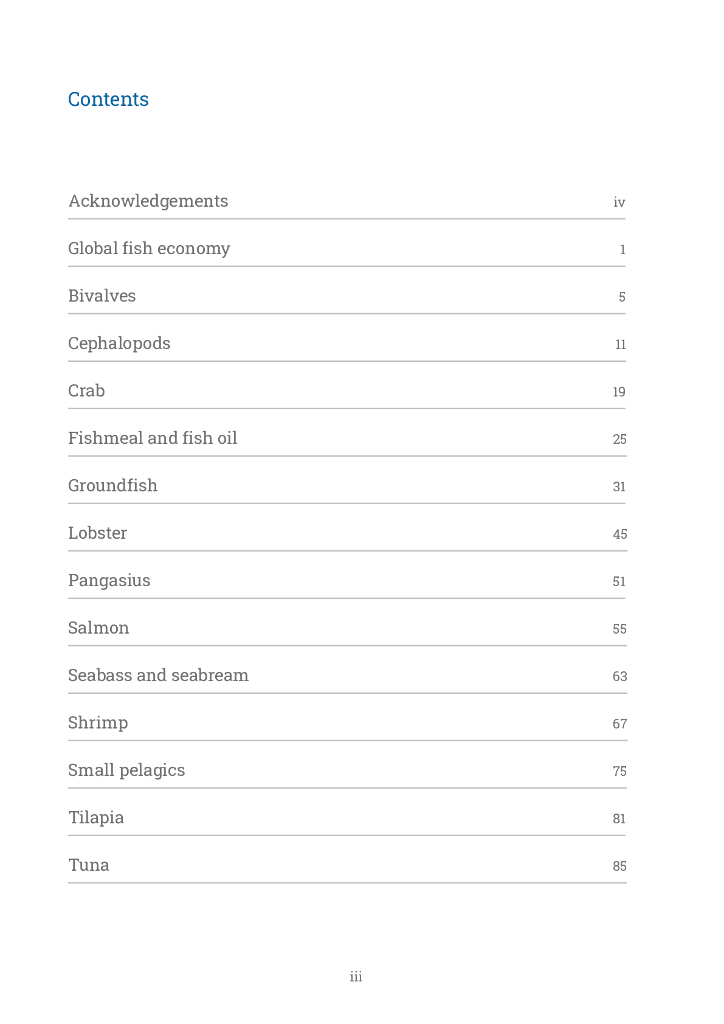The image size is (724, 1024).
Task: Click page number 85 beside Tuna
Action: click(x=619, y=866)
